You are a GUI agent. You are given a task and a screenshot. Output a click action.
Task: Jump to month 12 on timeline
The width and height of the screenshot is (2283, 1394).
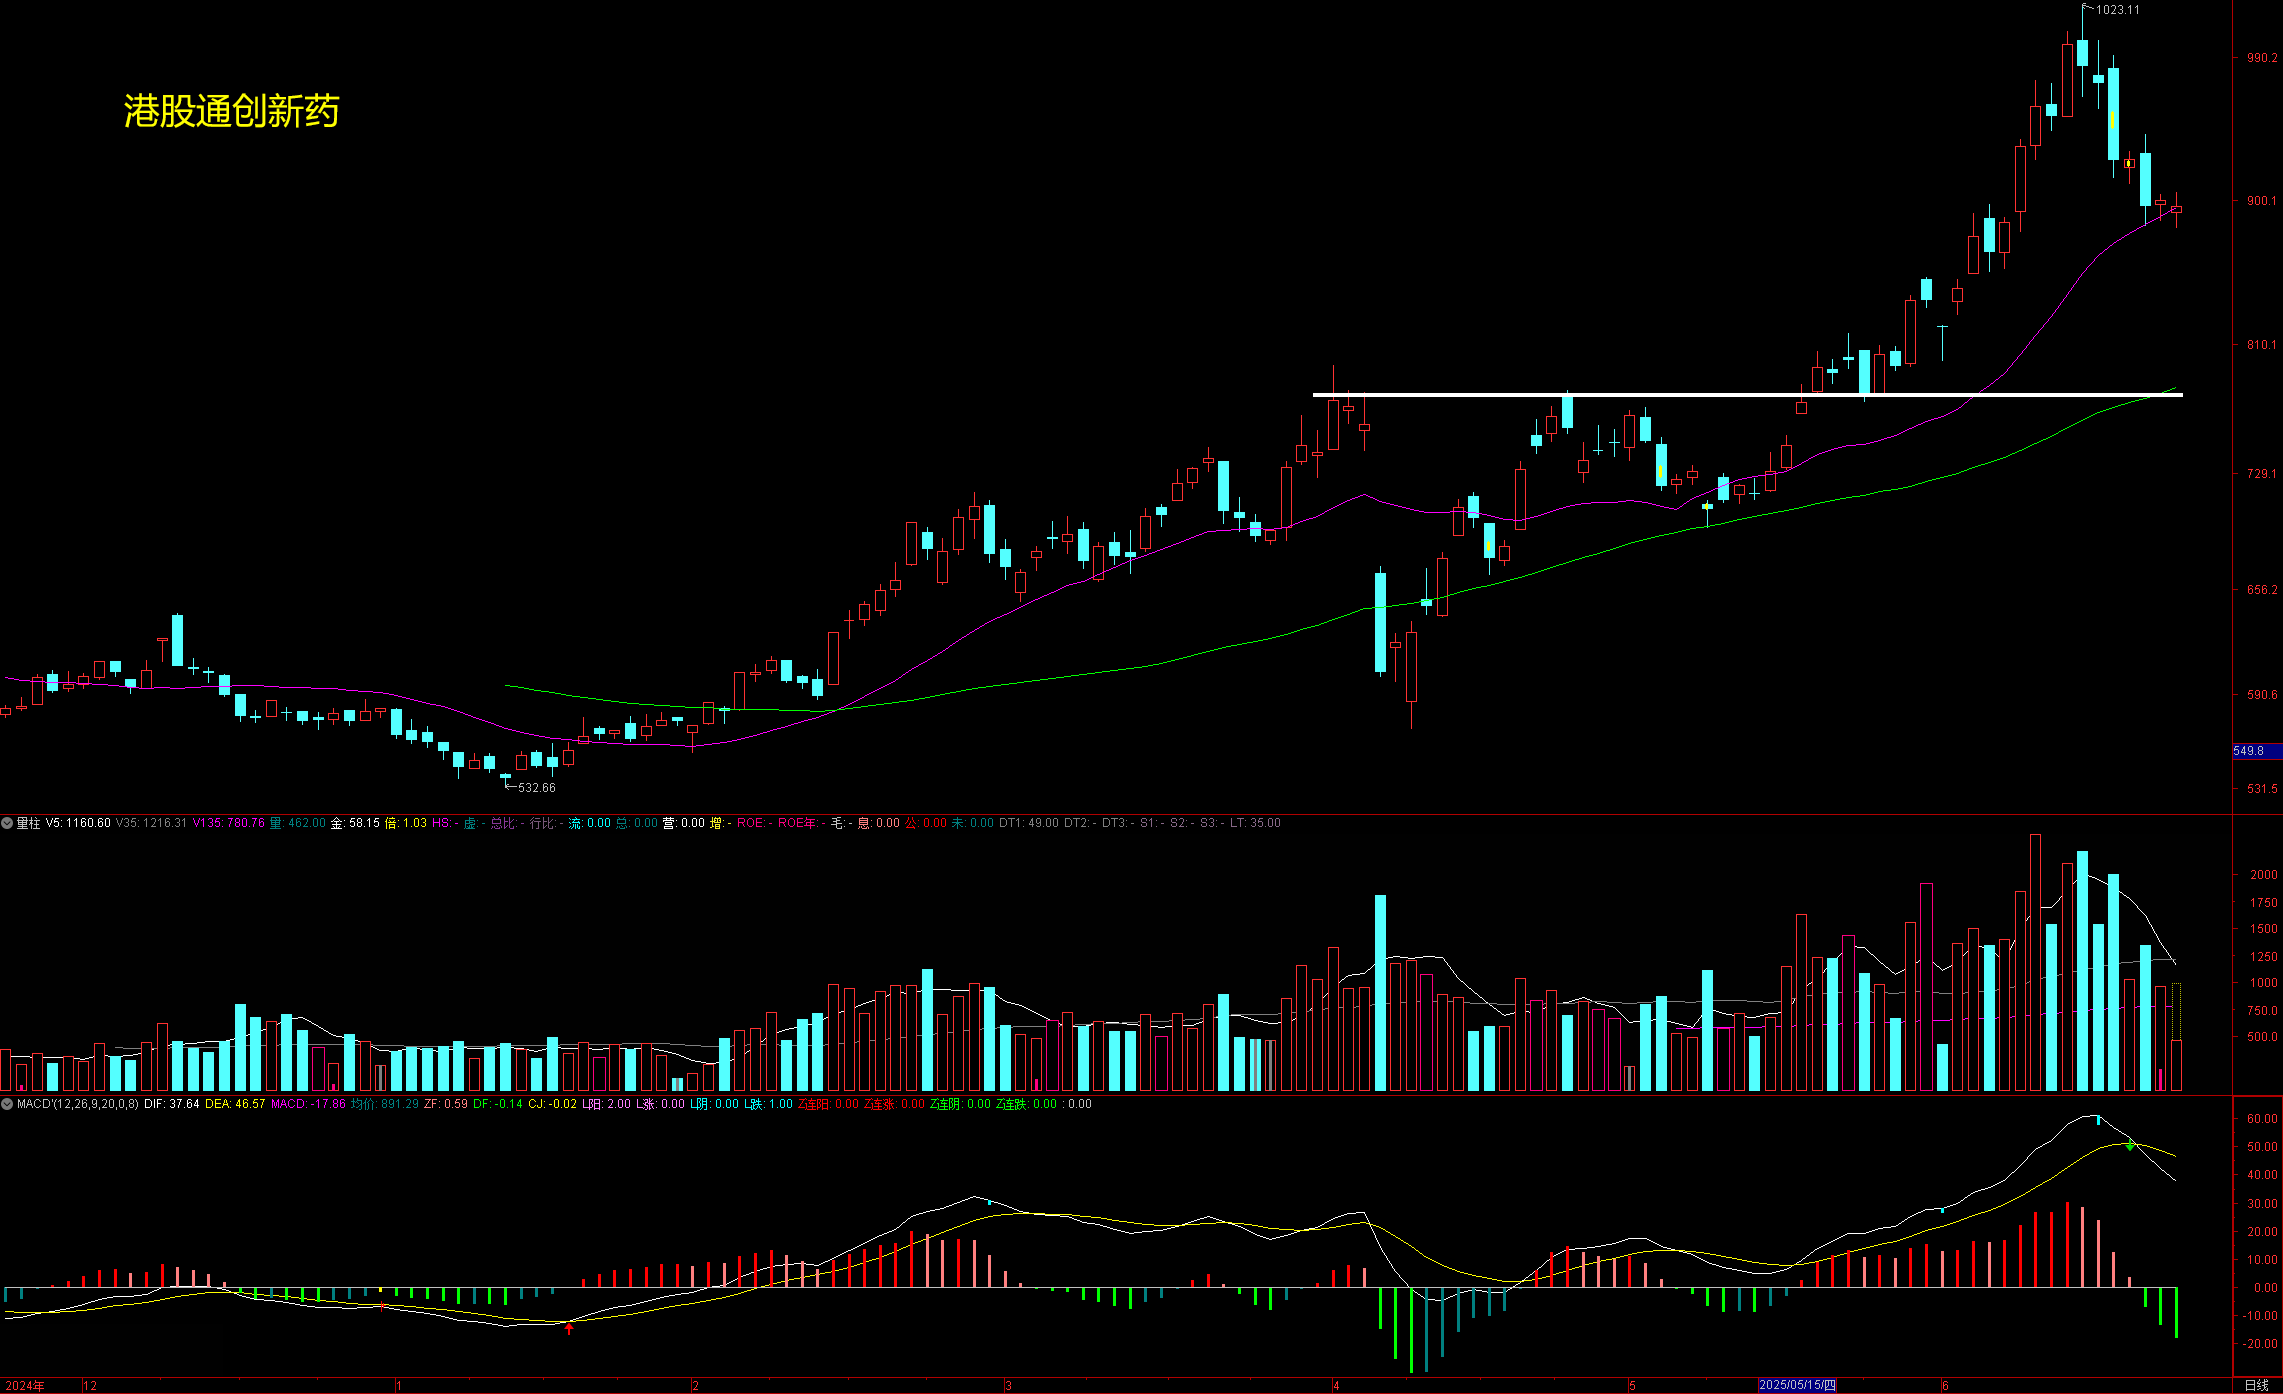pos(90,1385)
